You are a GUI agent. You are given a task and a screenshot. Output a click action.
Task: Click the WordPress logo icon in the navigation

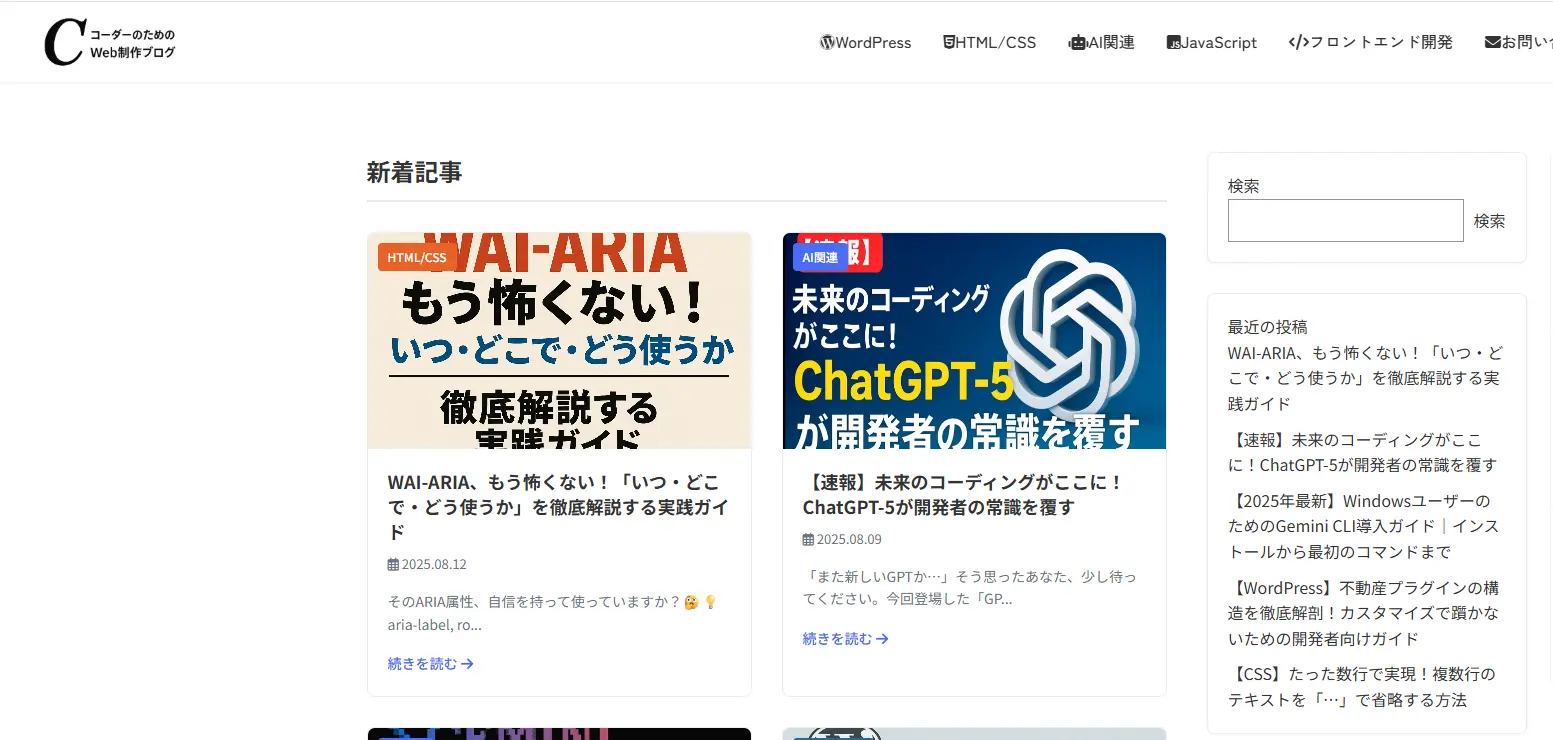(x=826, y=42)
